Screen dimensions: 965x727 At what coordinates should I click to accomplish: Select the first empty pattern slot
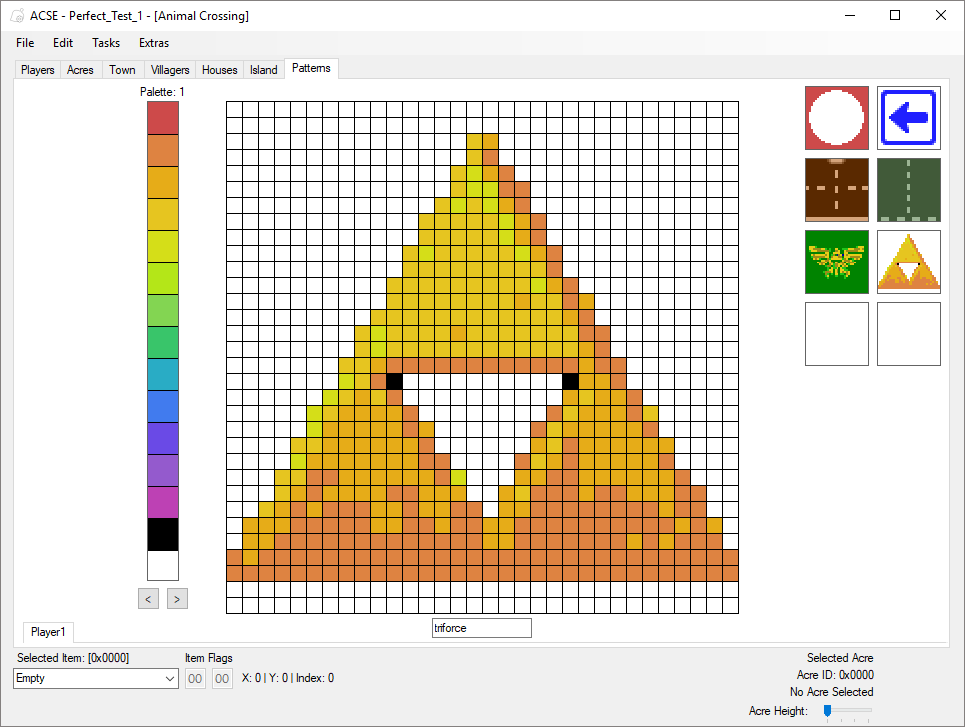coord(836,334)
